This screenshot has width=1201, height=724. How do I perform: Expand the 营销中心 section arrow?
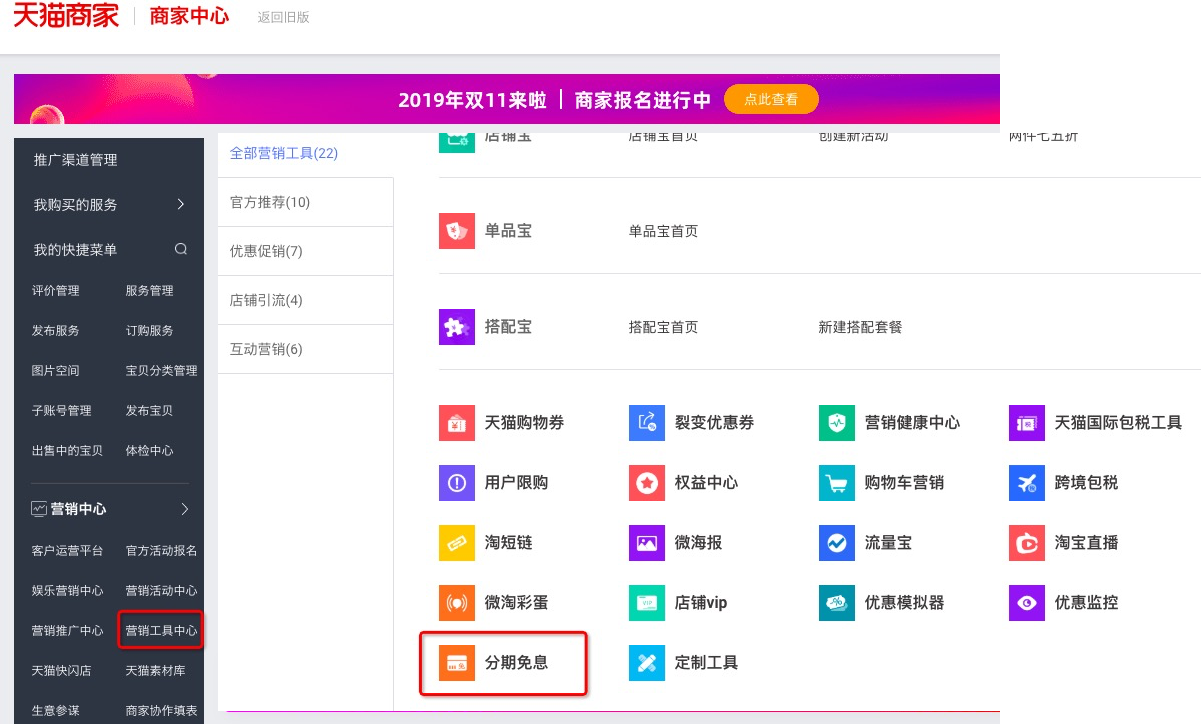(184, 509)
